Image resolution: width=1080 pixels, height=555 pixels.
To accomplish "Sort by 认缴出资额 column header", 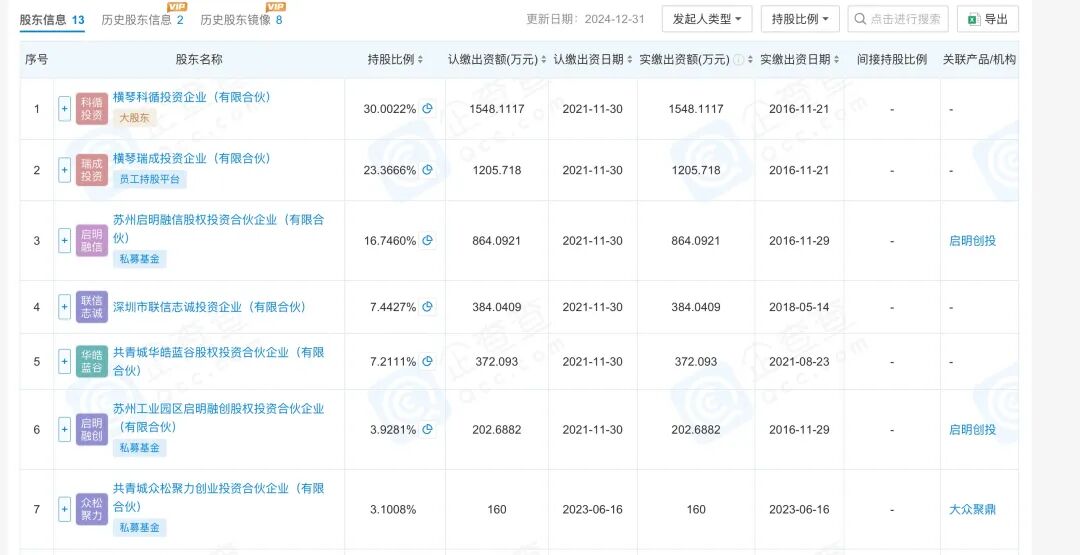I will tap(496, 60).
